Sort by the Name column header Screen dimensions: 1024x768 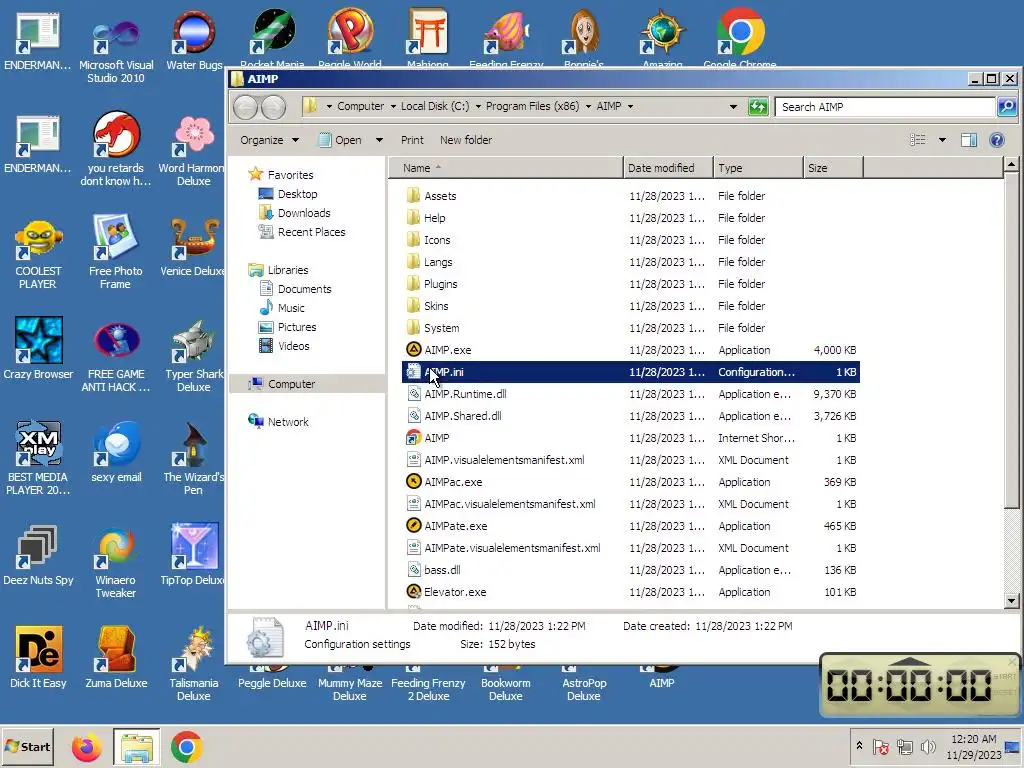click(x=507, y=168)
